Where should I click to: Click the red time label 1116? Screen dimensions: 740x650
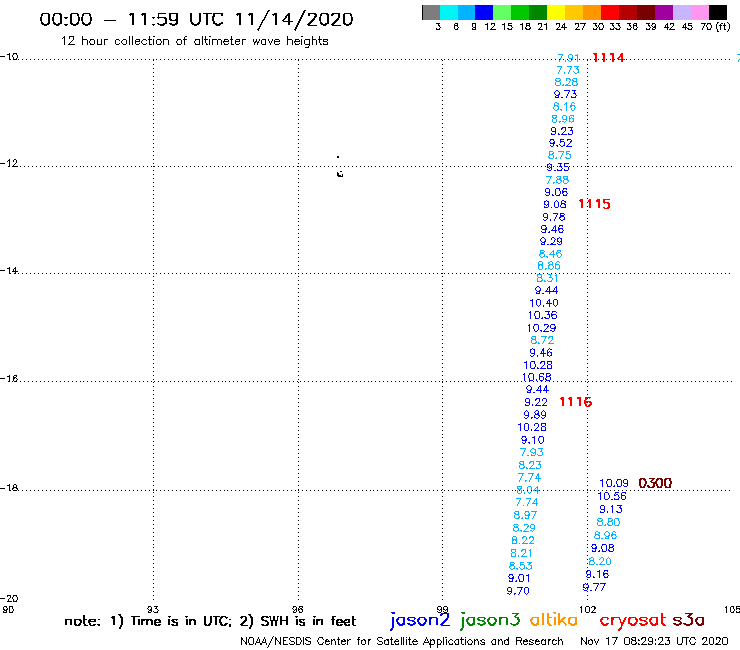point(575,402)
